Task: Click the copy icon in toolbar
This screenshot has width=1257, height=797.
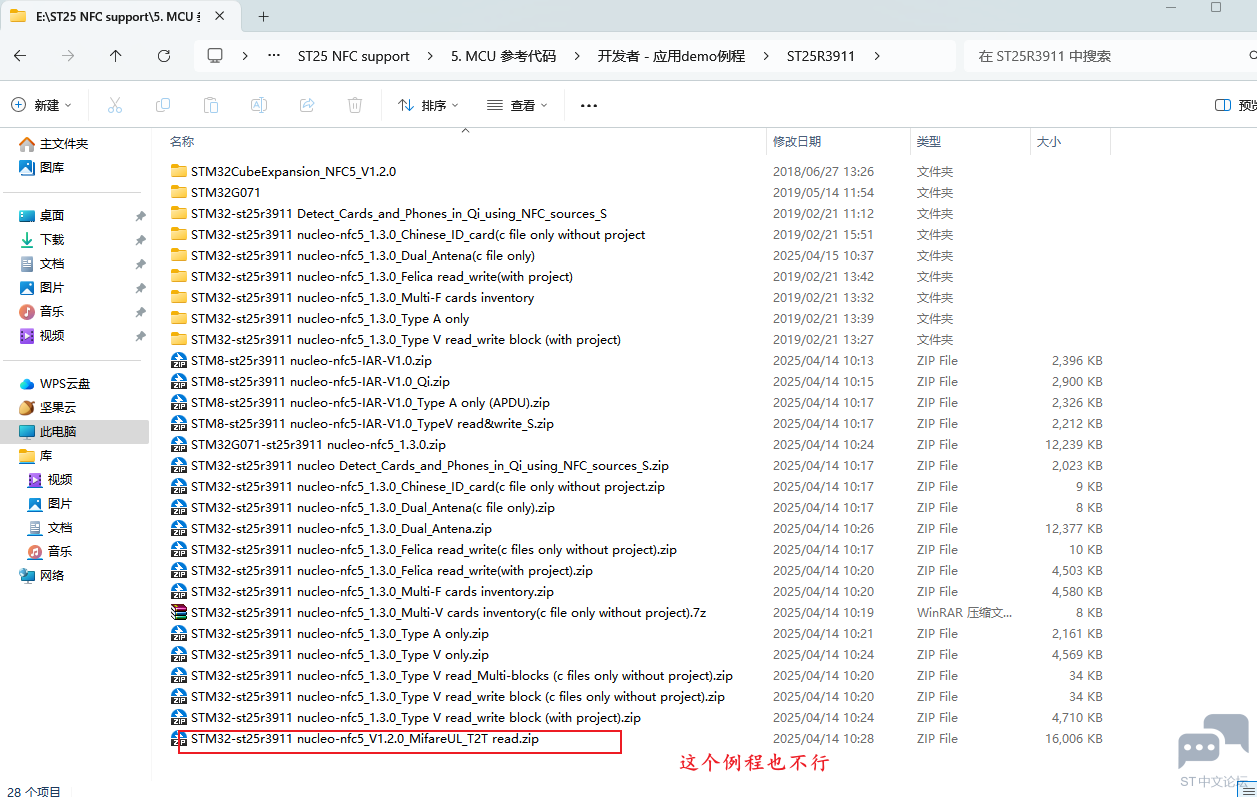Action: [162, 105]
